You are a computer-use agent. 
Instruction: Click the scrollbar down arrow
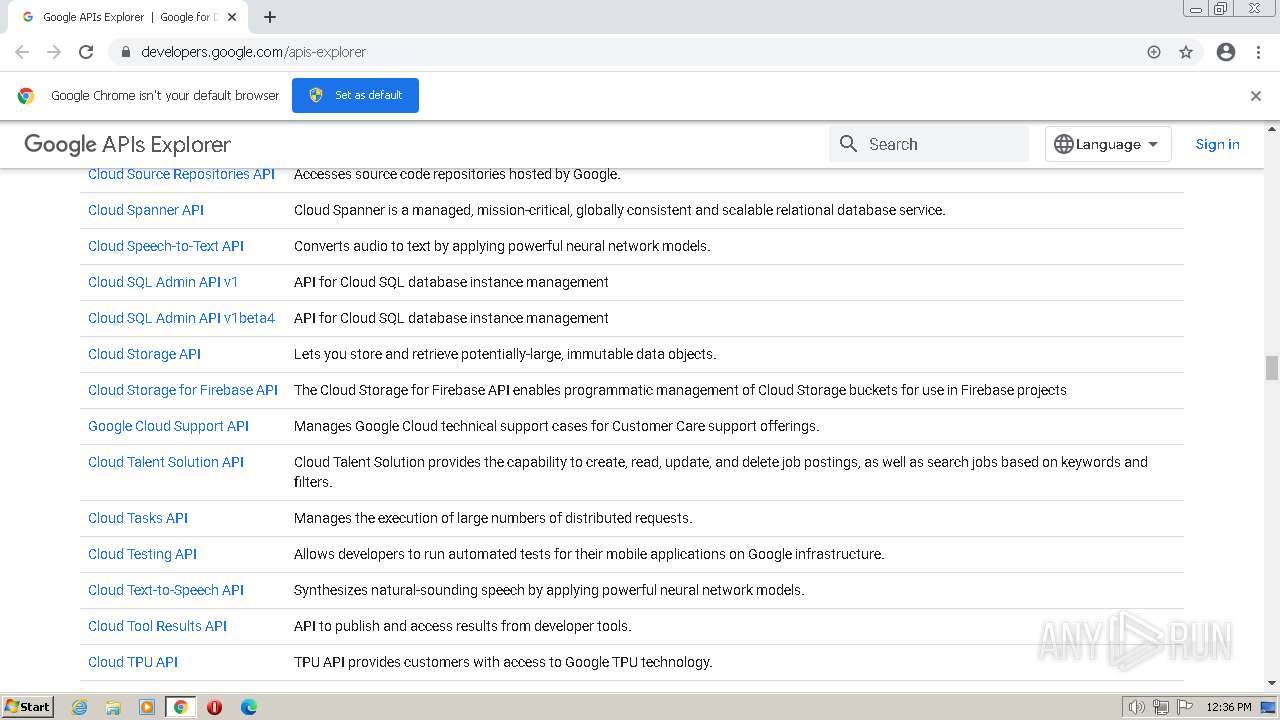(x=1272, y=683)
